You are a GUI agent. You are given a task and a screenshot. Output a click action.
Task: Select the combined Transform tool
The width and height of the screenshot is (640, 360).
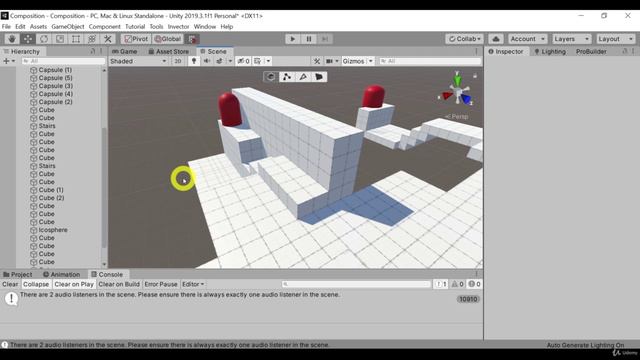(91, 39)
